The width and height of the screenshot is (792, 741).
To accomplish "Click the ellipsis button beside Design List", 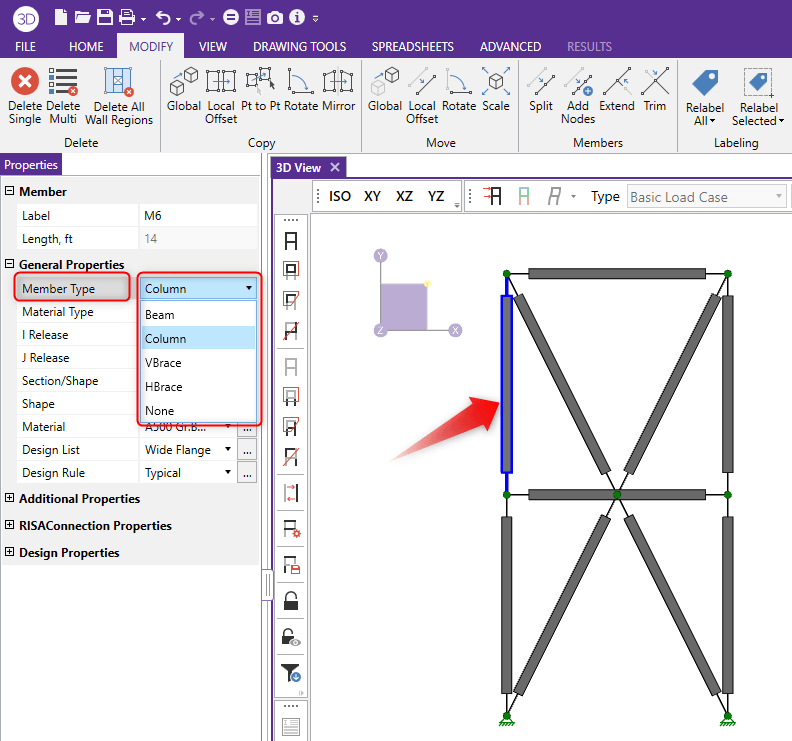I will pos(247,450).
